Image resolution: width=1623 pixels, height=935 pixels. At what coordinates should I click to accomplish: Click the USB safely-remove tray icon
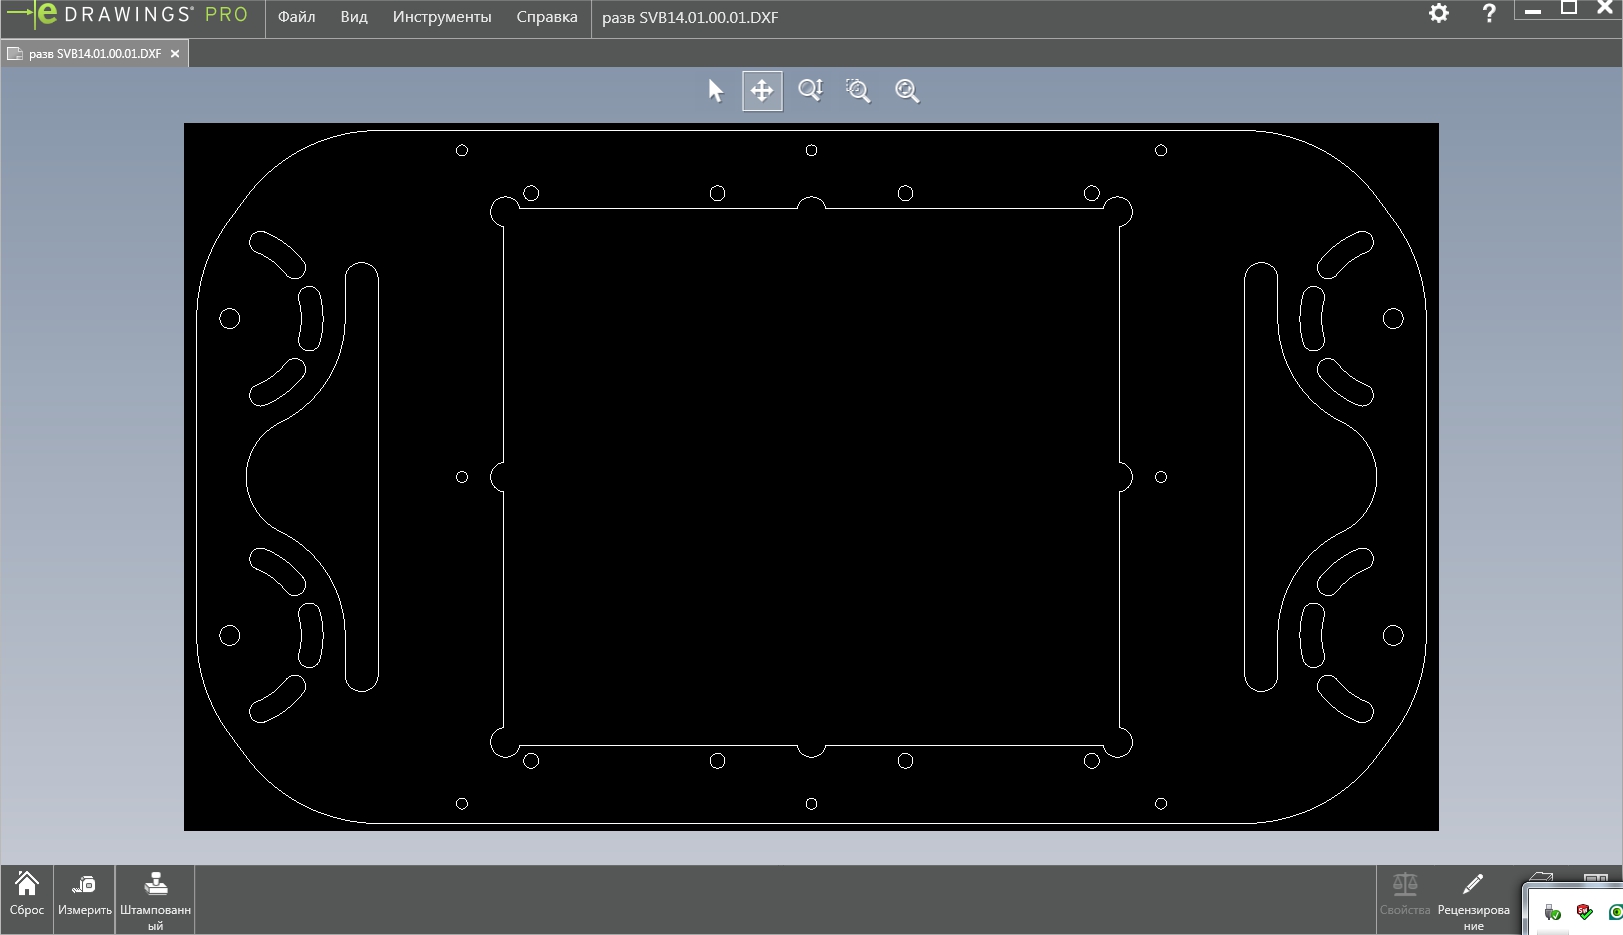pos(1552,912)
